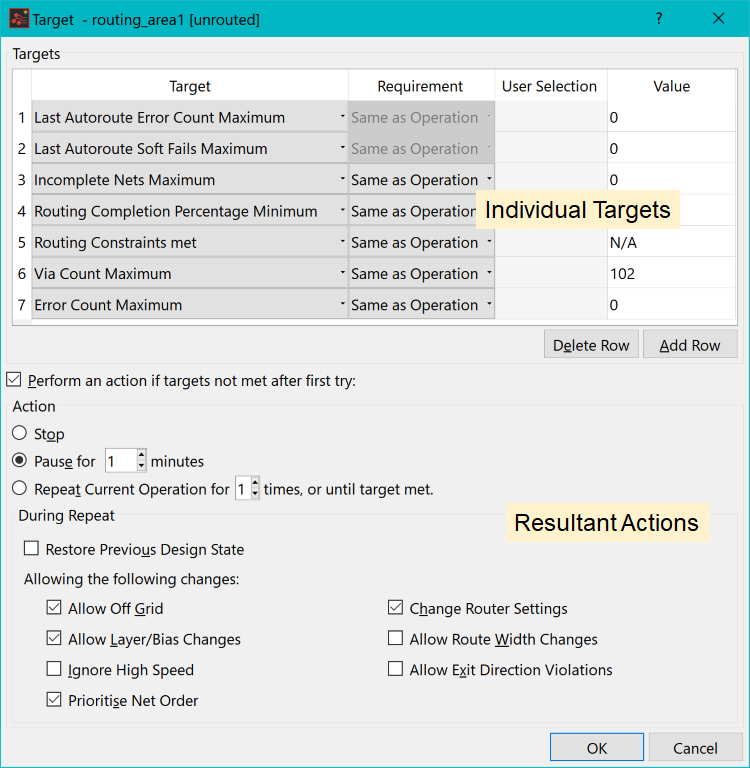Click the User Selection column header
This screenshot has width=750, height=768.
coord(549,86)
